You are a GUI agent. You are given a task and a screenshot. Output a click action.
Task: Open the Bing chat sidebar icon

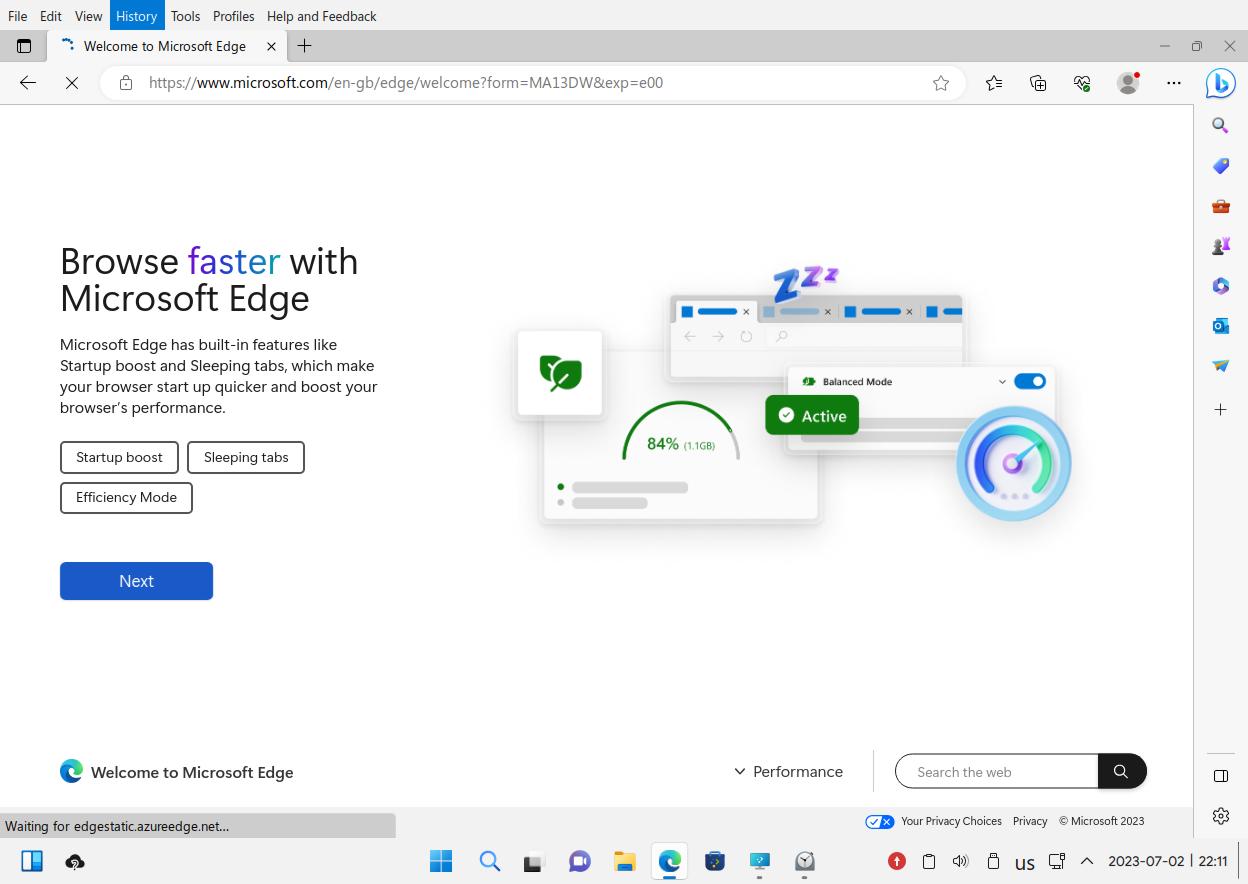(x=1220, y=84)
